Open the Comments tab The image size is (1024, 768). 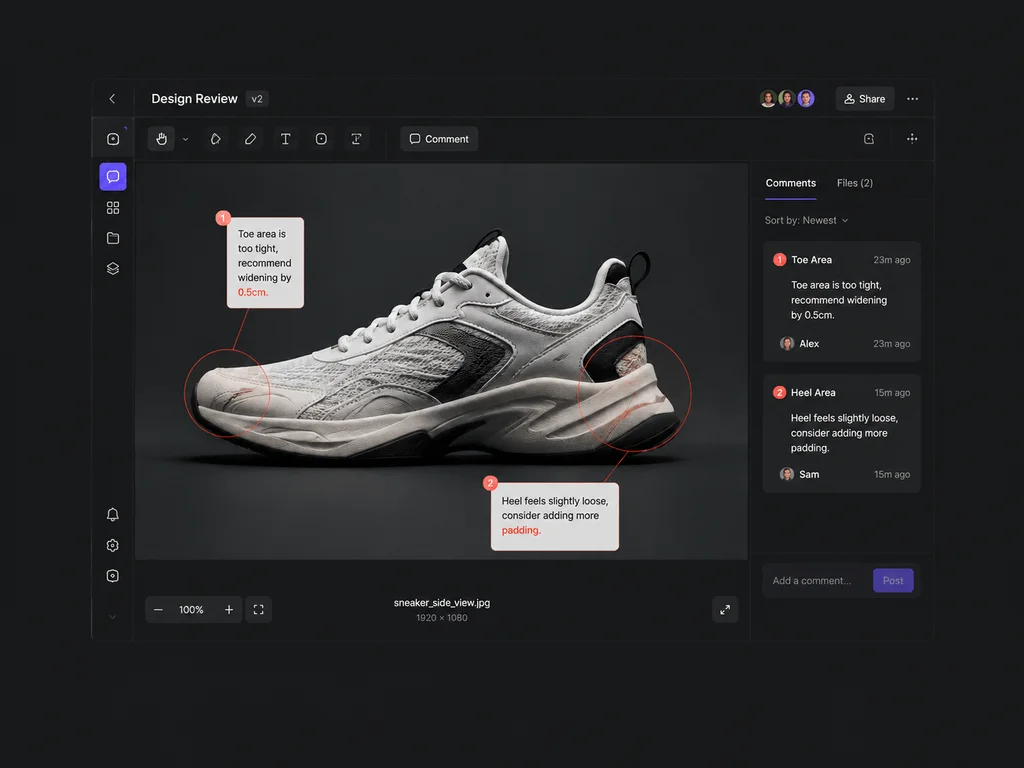point(790,183)
